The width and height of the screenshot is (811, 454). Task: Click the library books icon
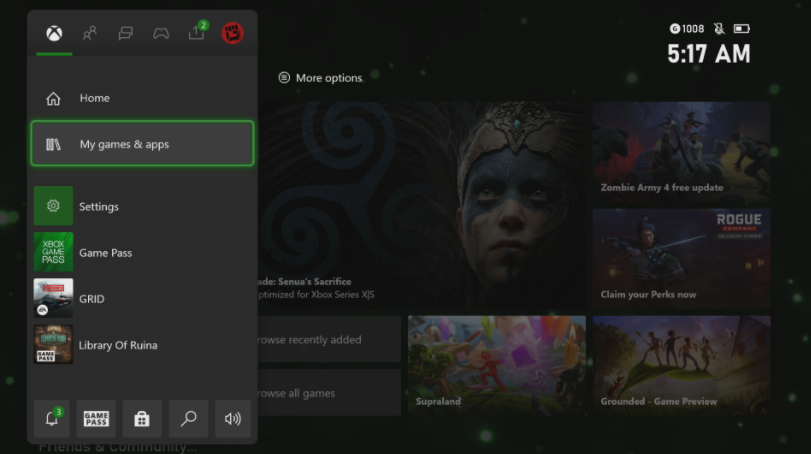tap(53, 144)
